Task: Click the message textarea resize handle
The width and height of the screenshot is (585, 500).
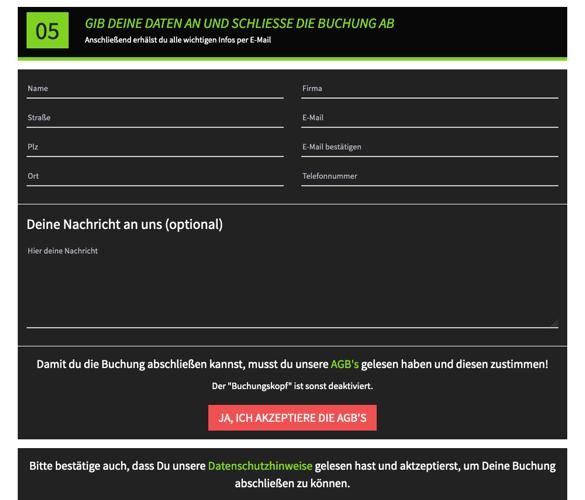Action: point(555,324)
